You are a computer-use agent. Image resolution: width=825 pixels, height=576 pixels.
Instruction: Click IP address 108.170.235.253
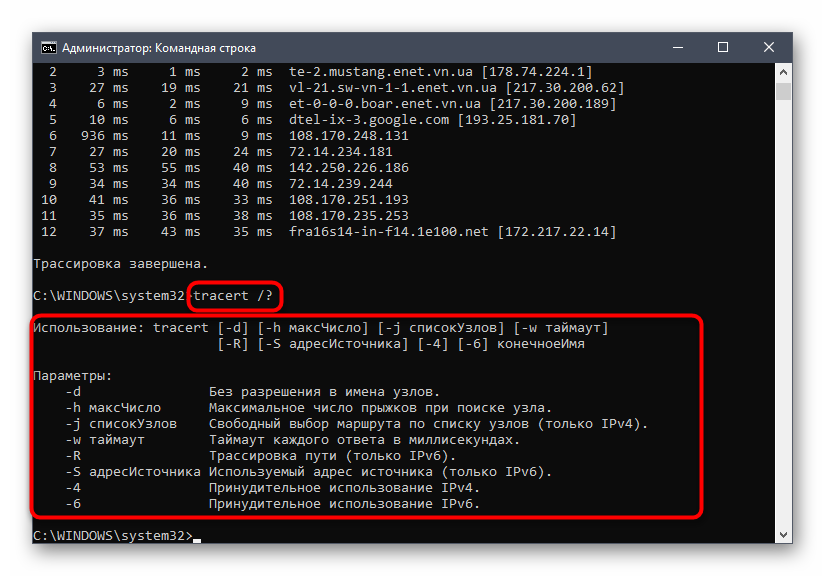(349, 216)
